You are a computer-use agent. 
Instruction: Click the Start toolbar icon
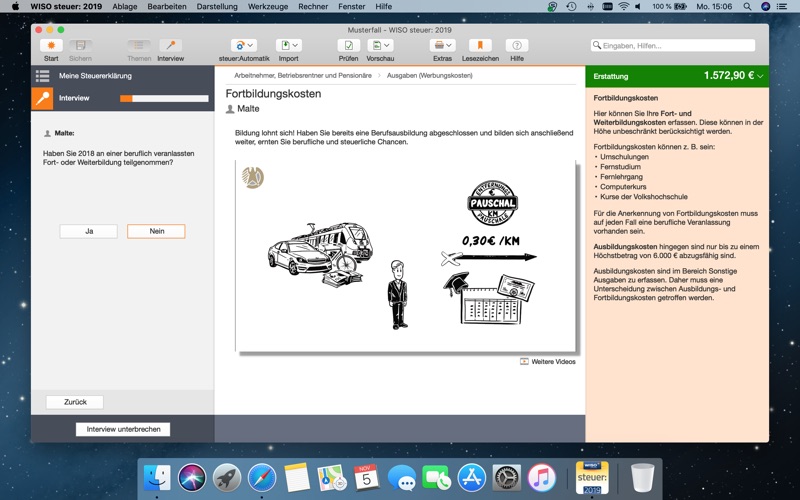click(x=51, y=46)
